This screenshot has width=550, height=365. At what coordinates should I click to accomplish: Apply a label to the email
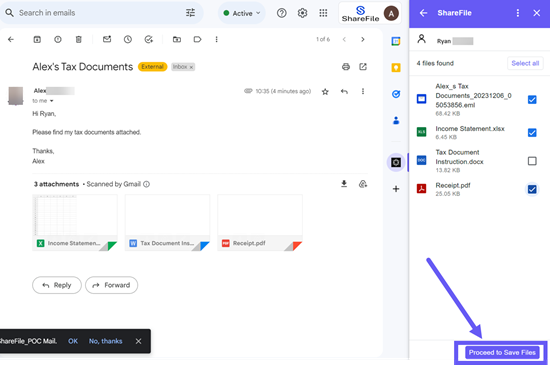(197, 39)
